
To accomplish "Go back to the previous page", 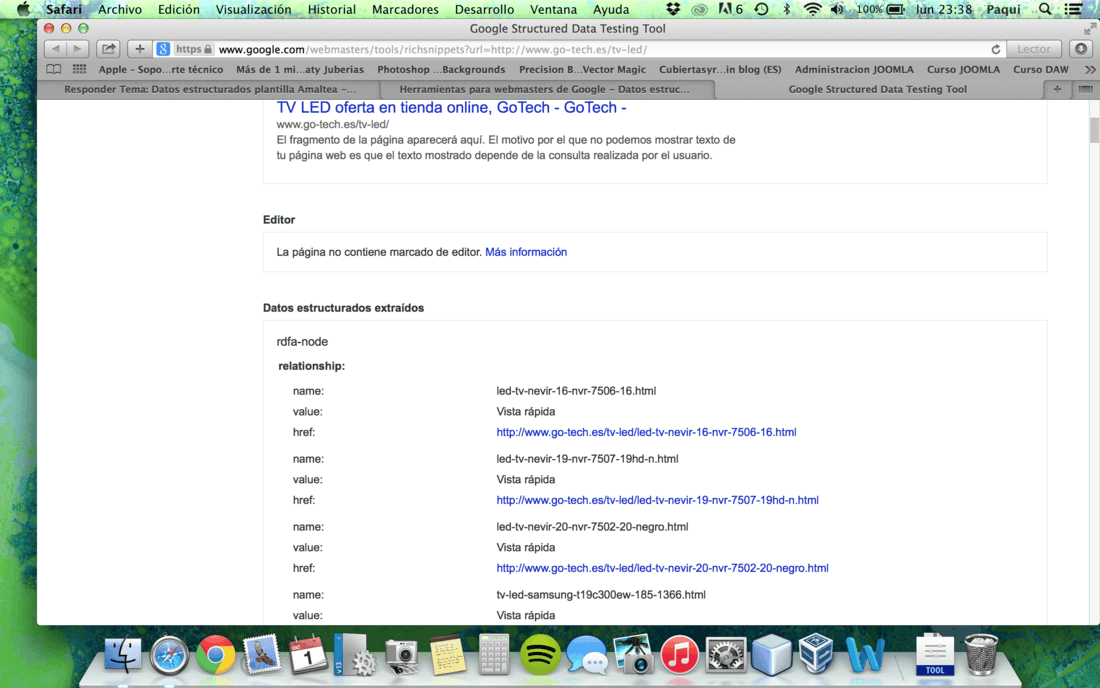I will (55, 49).
